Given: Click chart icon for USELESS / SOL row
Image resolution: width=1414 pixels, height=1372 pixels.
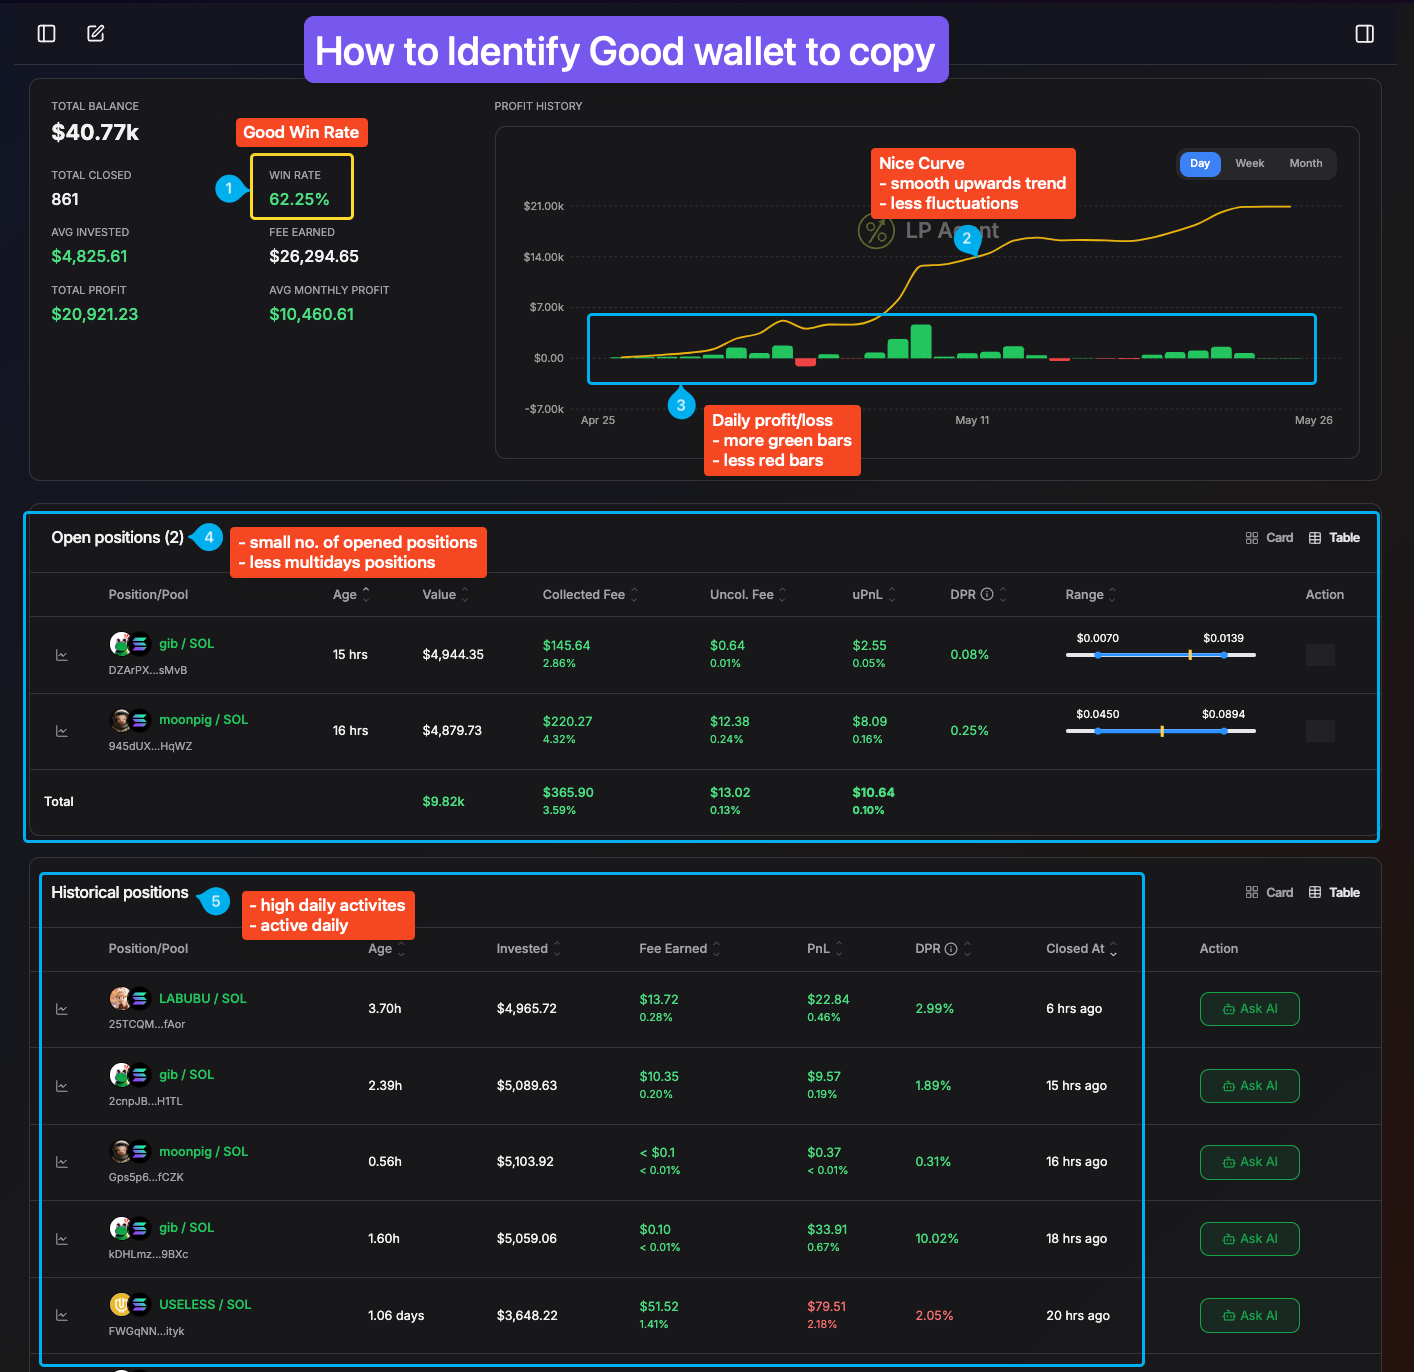Looking at the screenshot, I should [62, 1316].
